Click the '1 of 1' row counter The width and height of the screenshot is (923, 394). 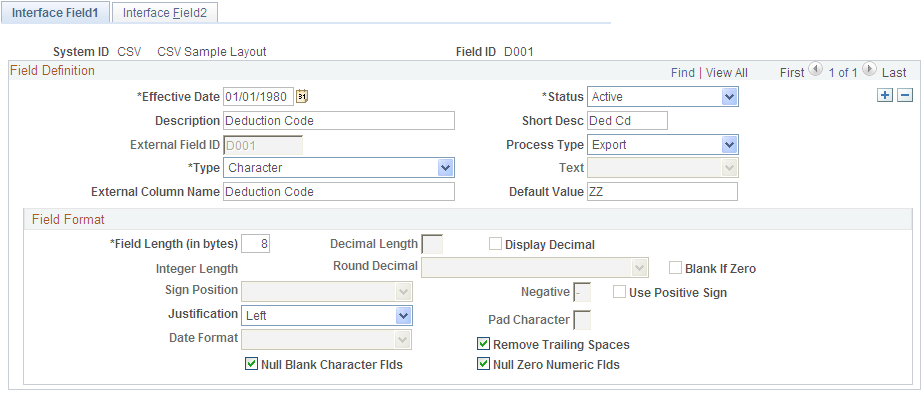coord(842,72)
